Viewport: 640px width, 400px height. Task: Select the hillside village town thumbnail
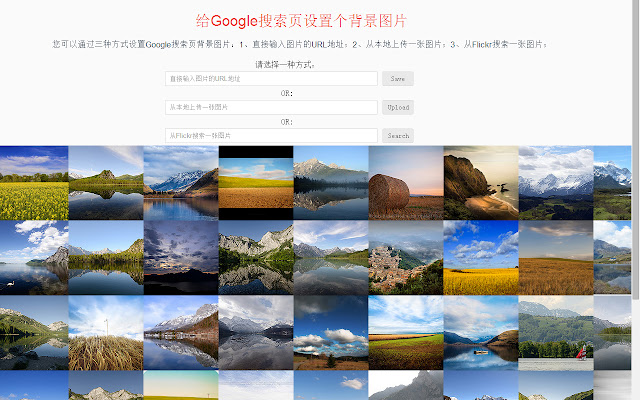point(406,258)
